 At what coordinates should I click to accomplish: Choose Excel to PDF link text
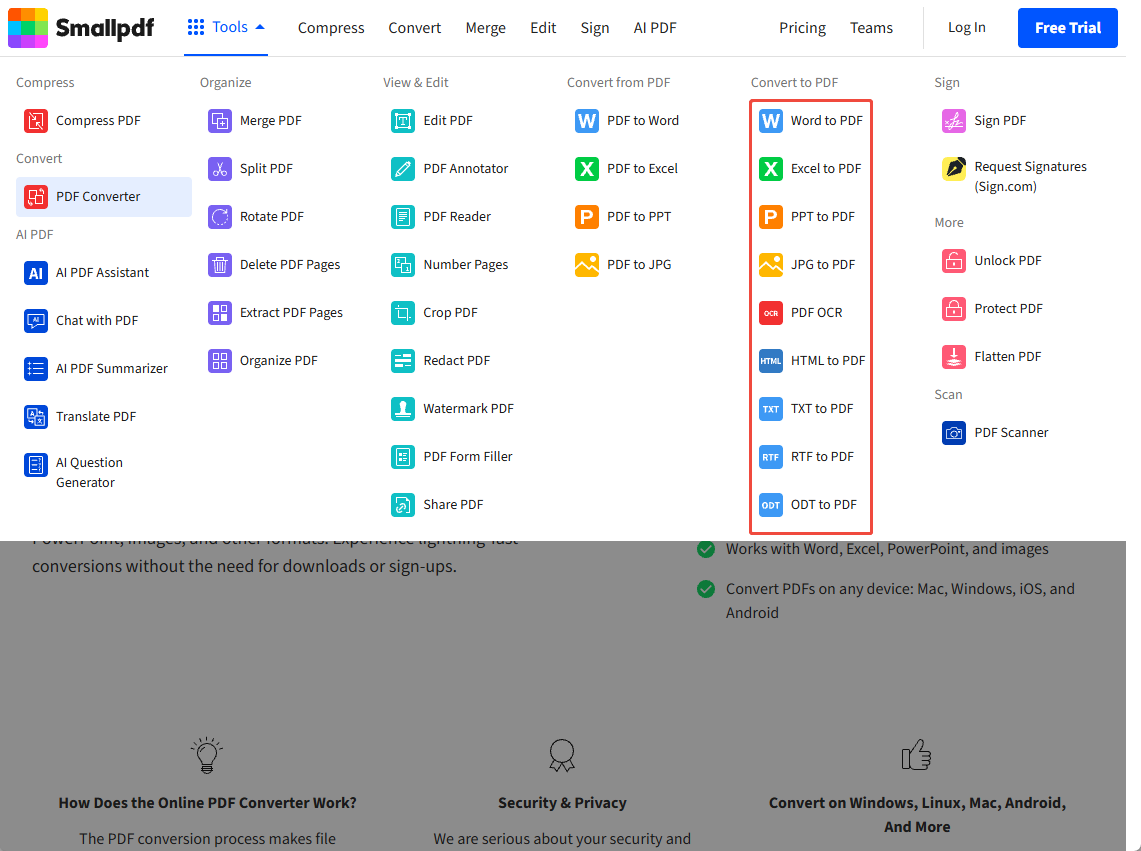point(826,169)
